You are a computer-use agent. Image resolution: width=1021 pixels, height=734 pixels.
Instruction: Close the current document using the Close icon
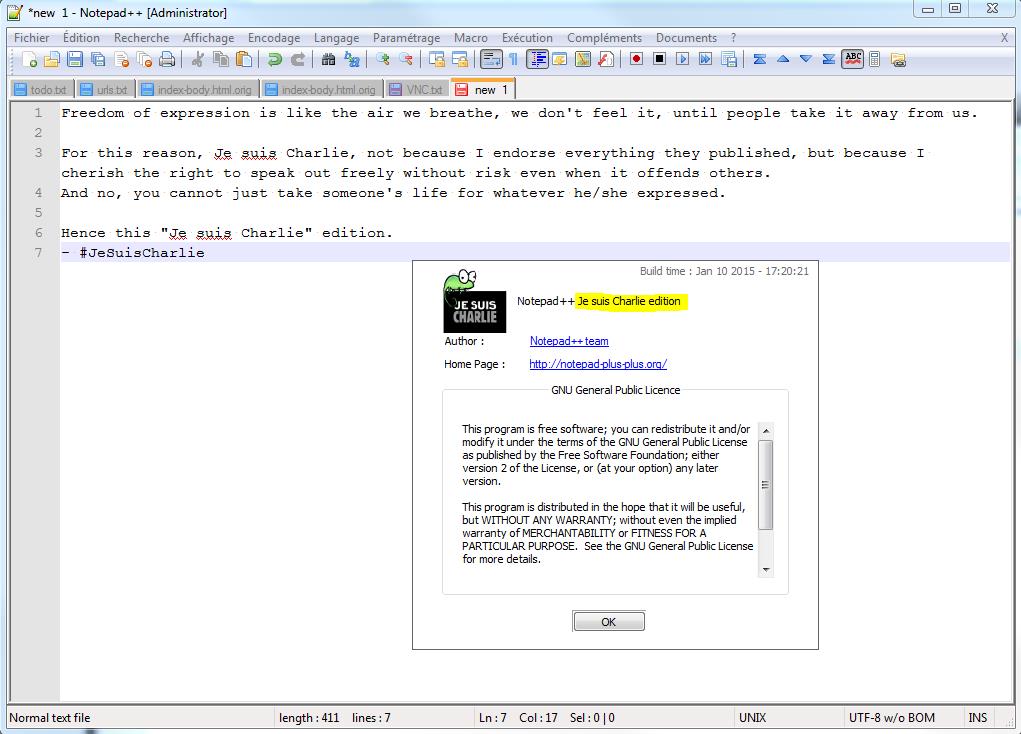(121, 60)
